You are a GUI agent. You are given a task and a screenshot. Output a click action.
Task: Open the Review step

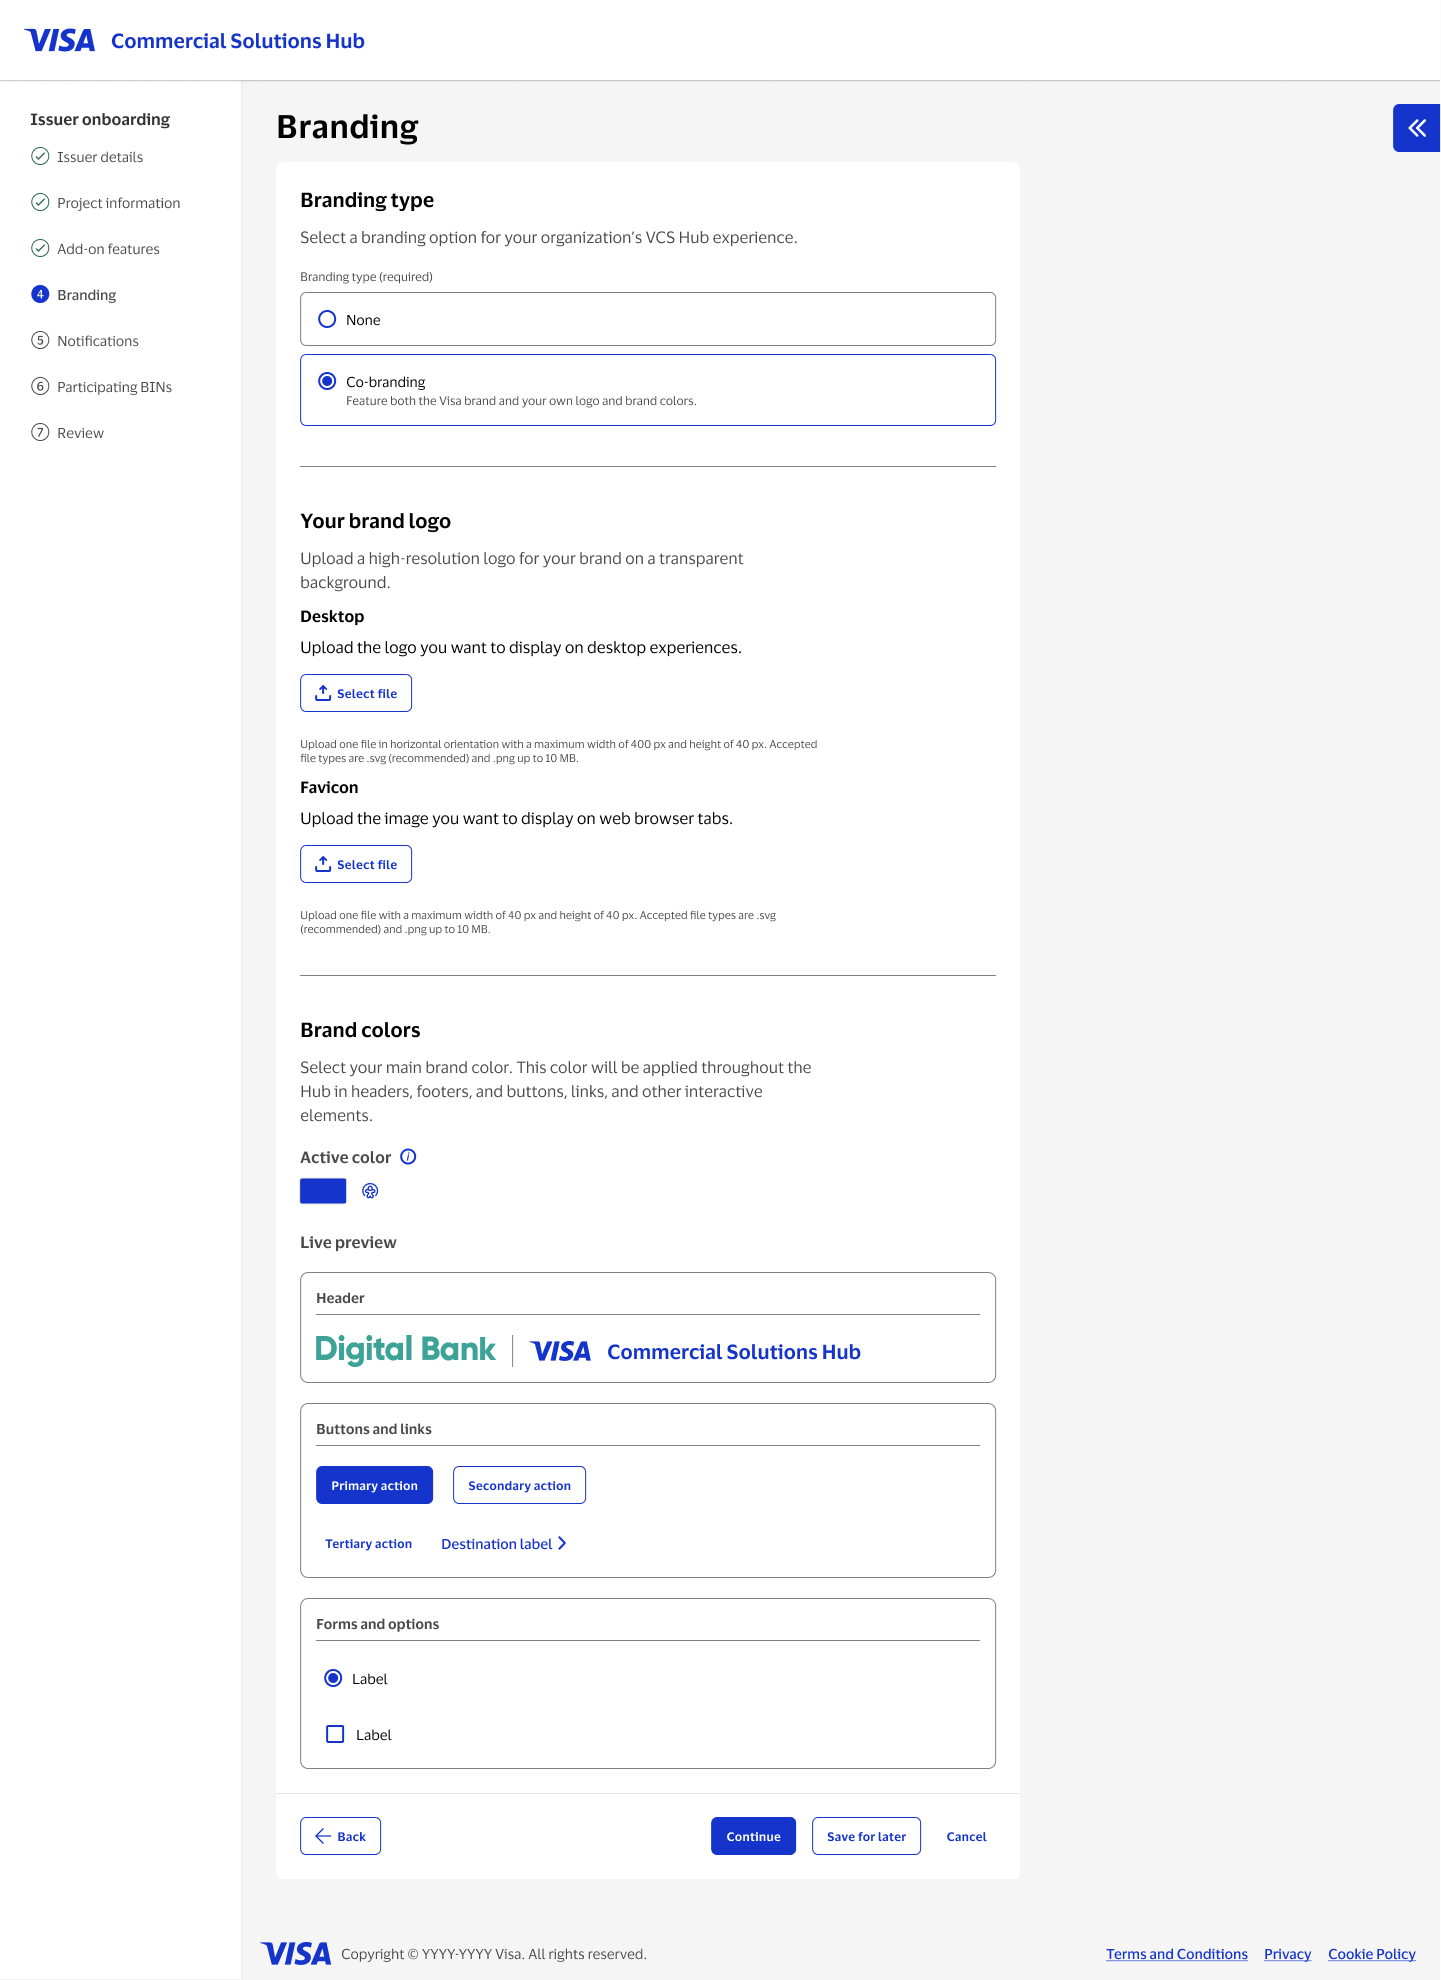click(x=80, y=433)
